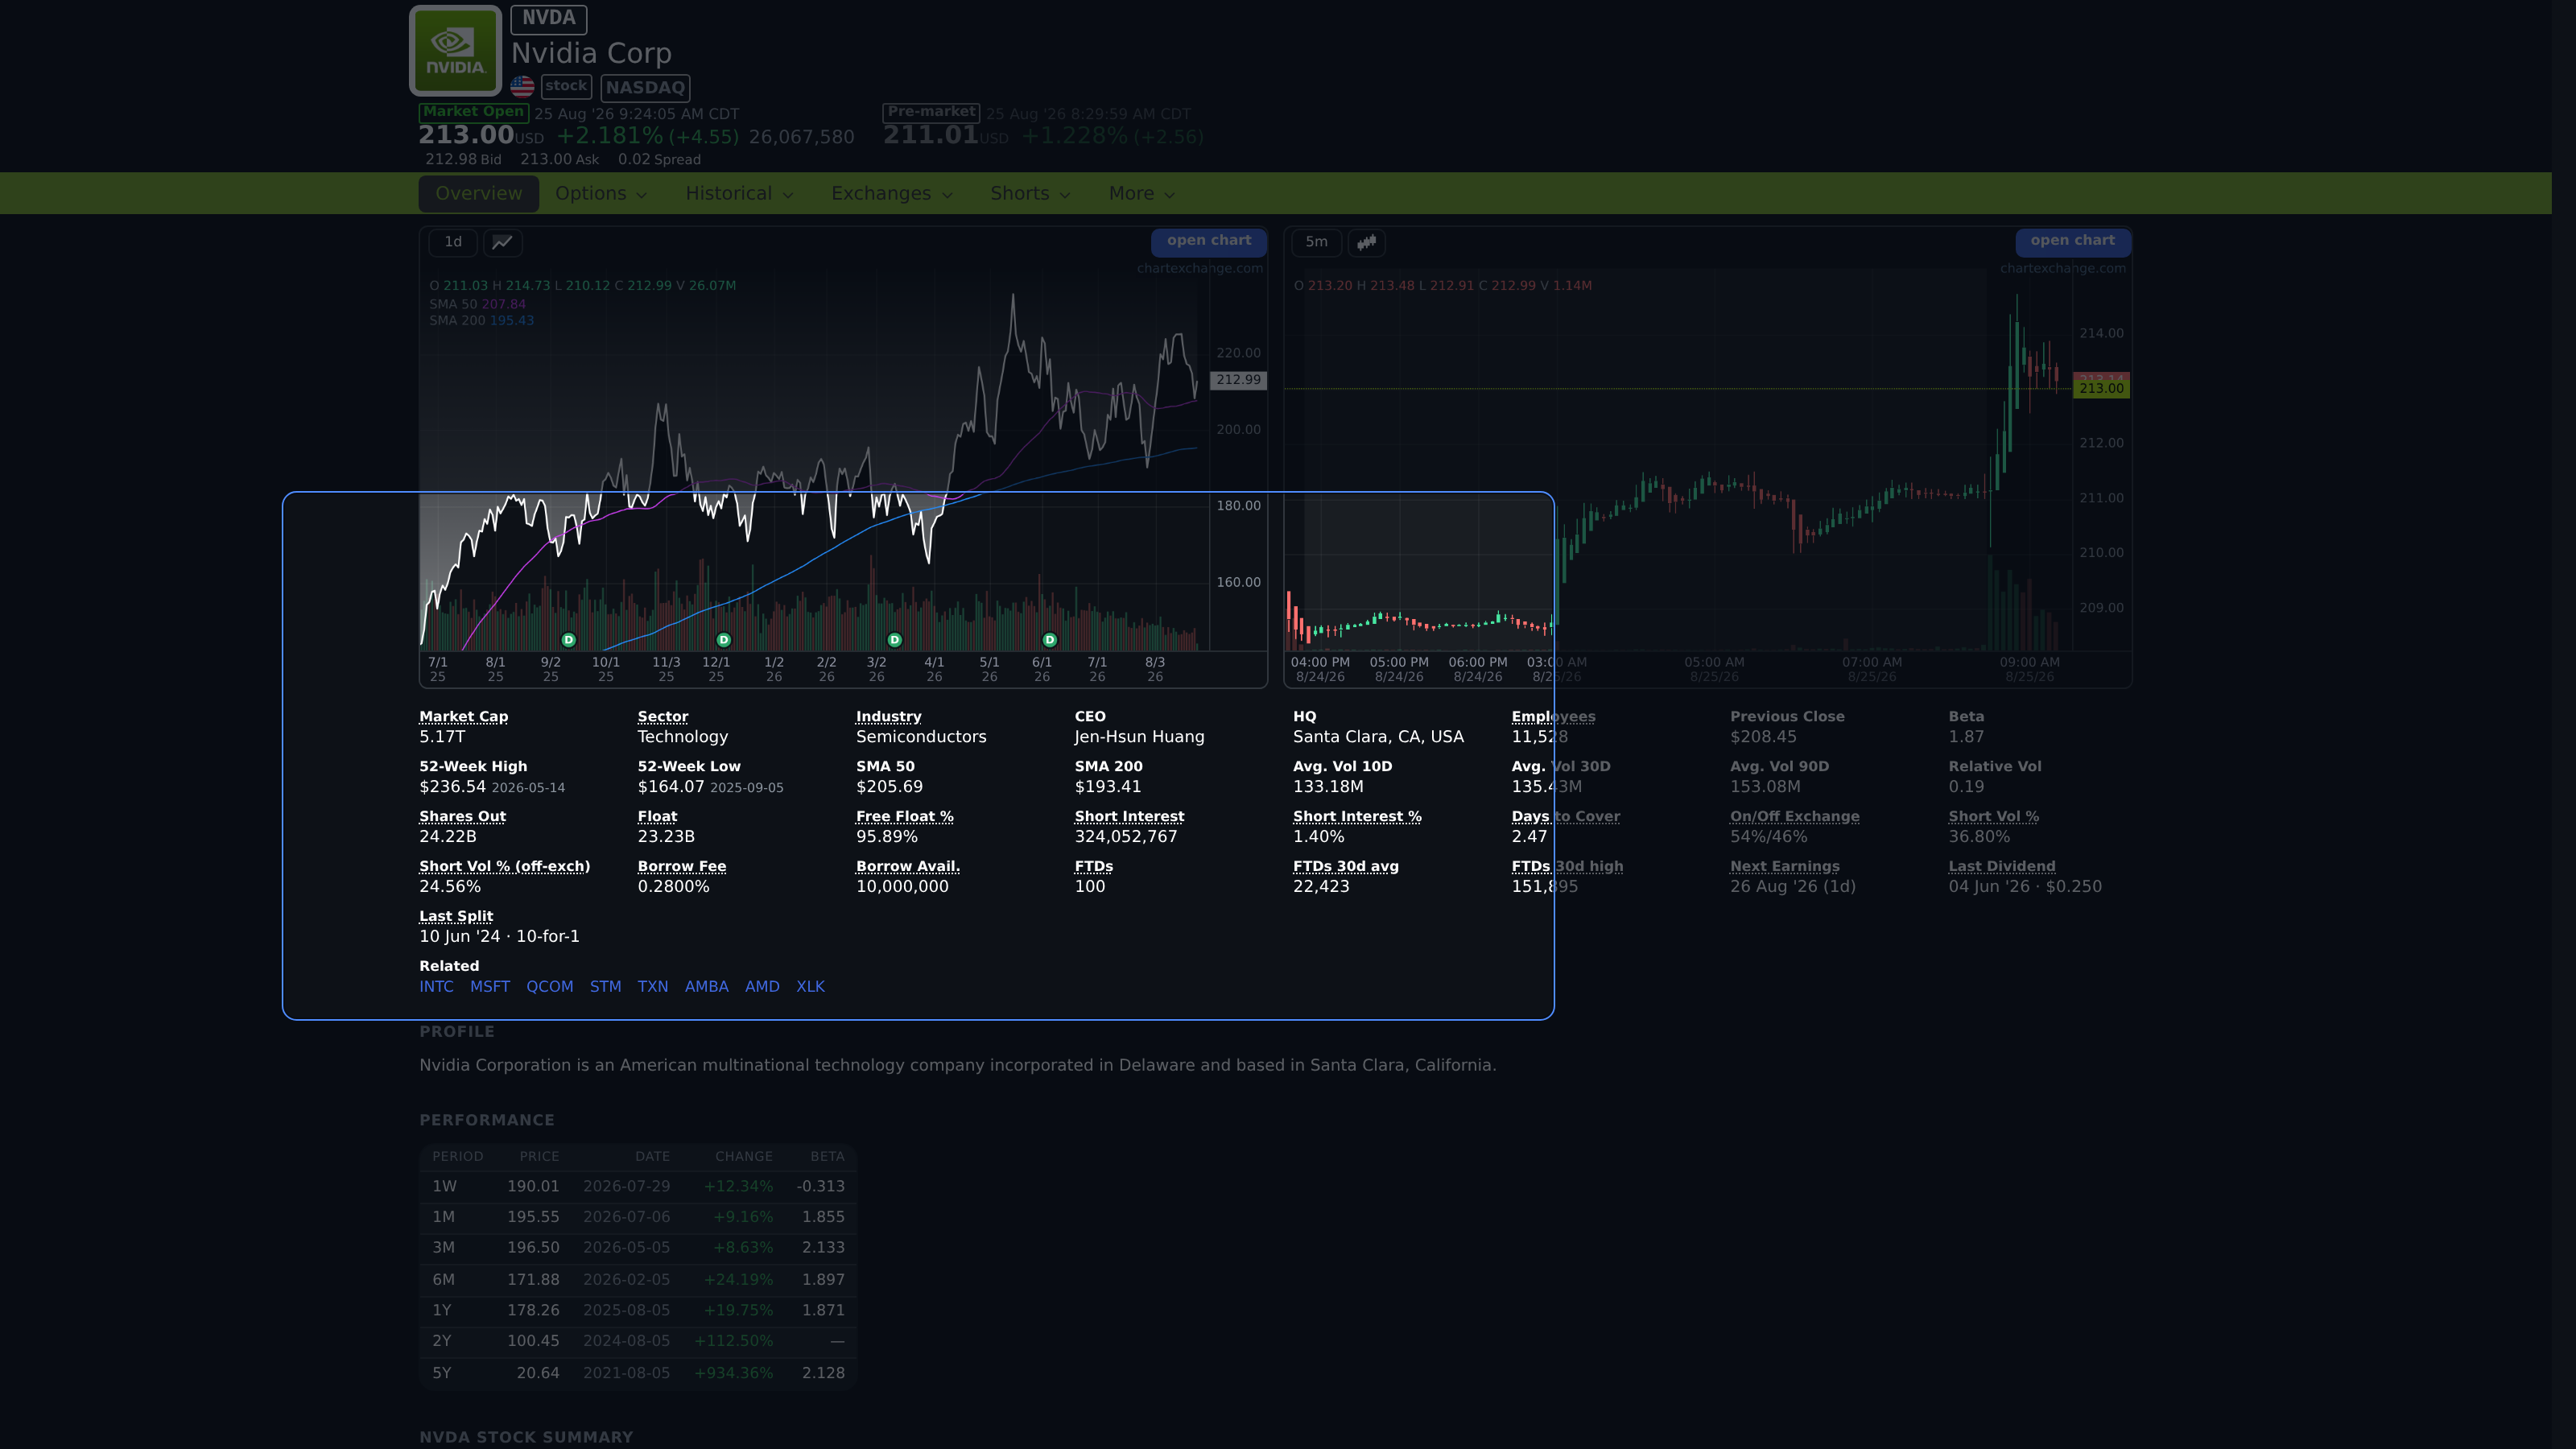This screenshot has width=2576, height=1449.
Task: Click the Short Interest % label
Action: point(1356,817)
